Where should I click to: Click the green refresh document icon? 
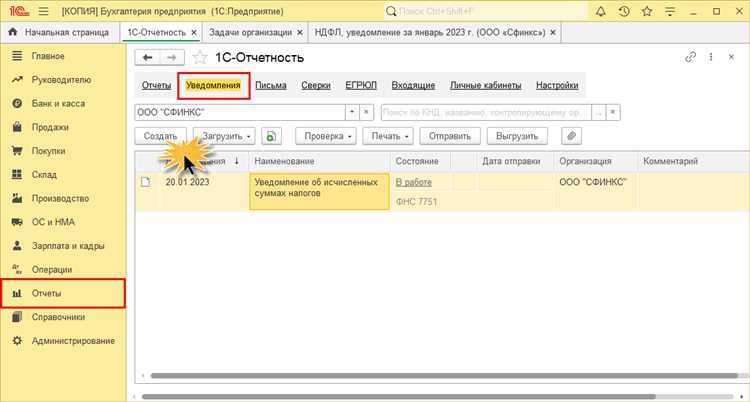271,136
